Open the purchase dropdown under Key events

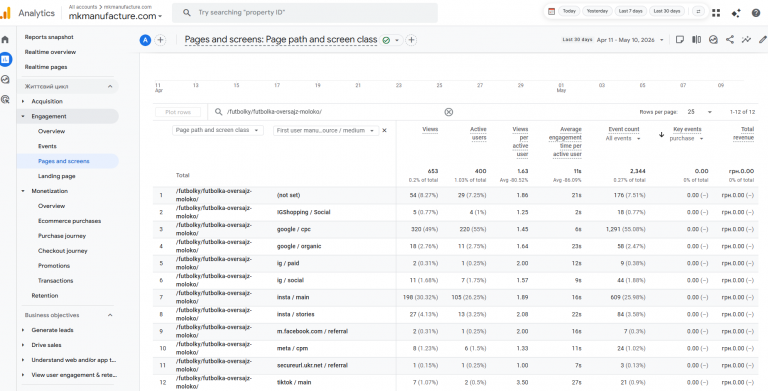(x=686, y=139)
